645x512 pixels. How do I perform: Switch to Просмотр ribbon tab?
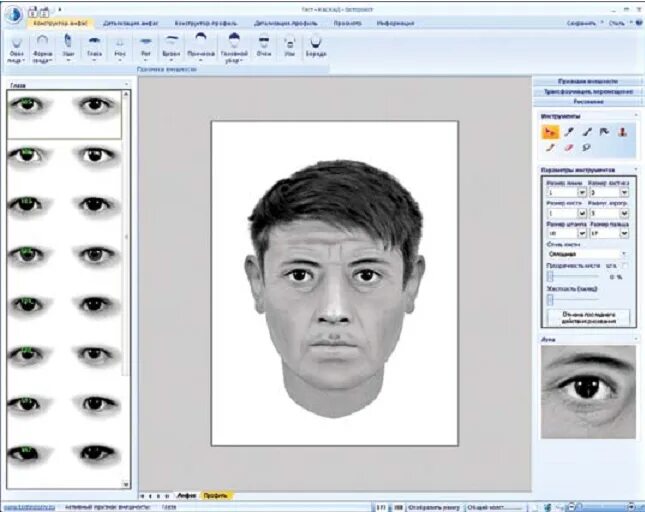348,23
